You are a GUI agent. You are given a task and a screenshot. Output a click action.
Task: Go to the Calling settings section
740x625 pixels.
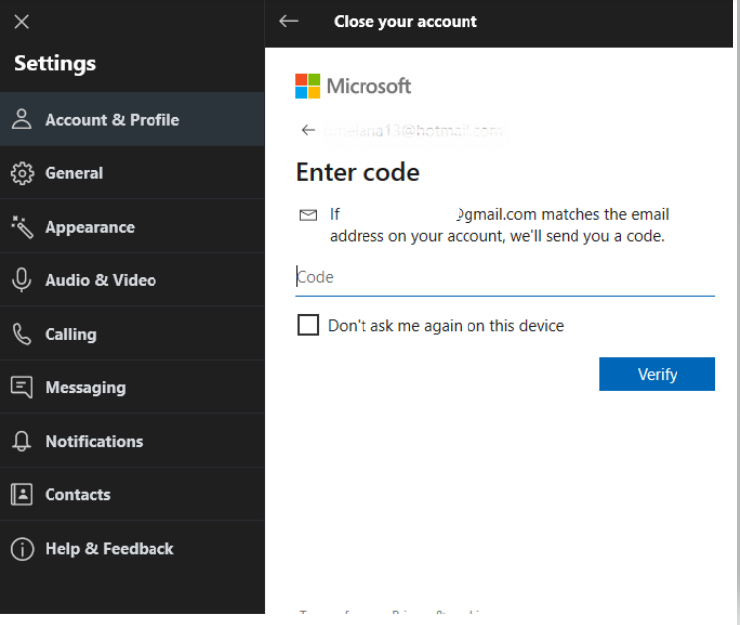132,334
